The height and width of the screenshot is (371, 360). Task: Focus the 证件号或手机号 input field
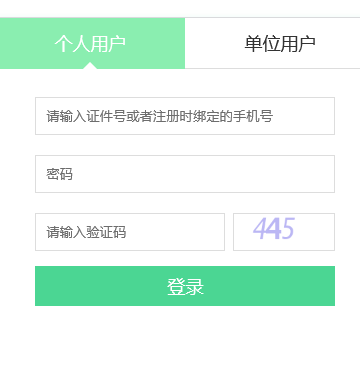(185, 116)
